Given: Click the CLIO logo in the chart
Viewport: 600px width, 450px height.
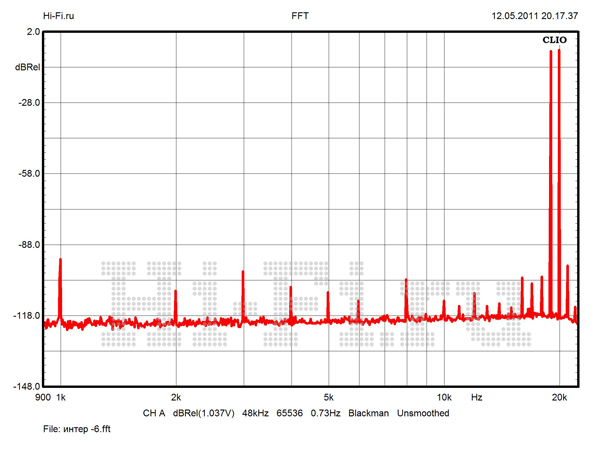Looking at the screenshot, I should pos(554,40).
